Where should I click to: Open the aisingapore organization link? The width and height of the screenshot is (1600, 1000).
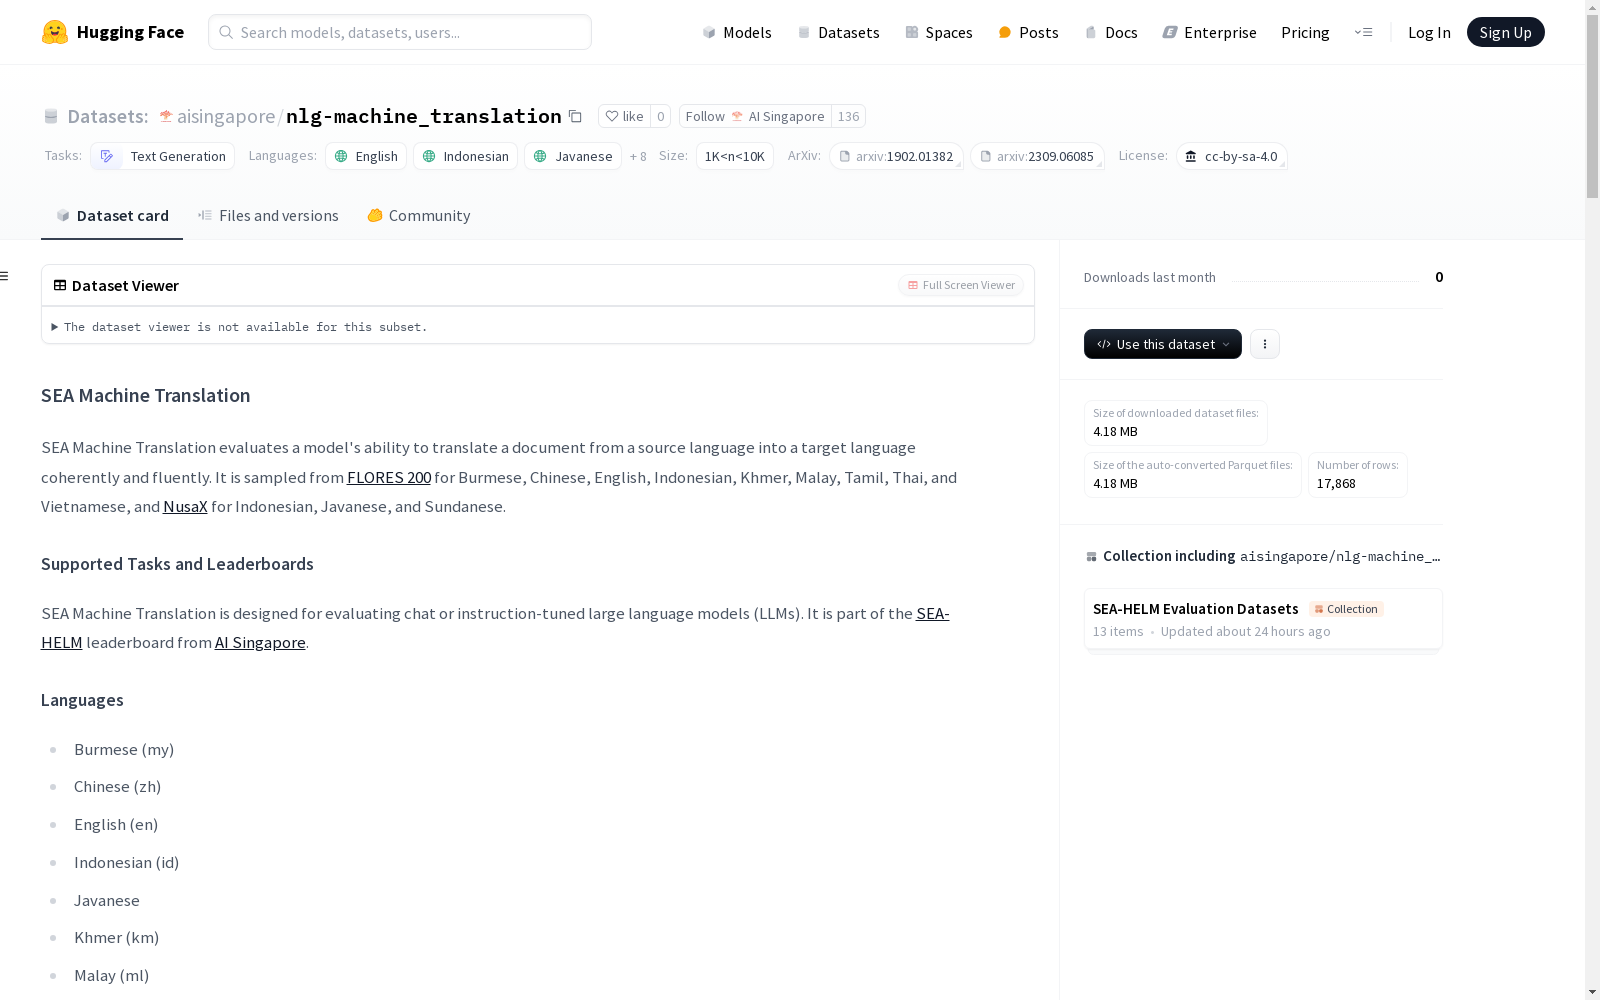pyautogui.click(x=226, y=116)
